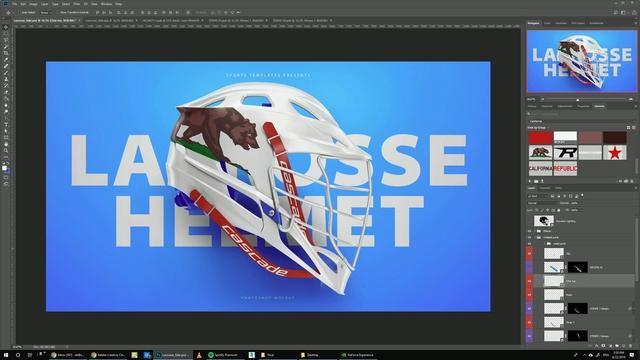Select the Clone Stamp tool
This screenshot has width=640, height=360.
click(x=6, y=79)
